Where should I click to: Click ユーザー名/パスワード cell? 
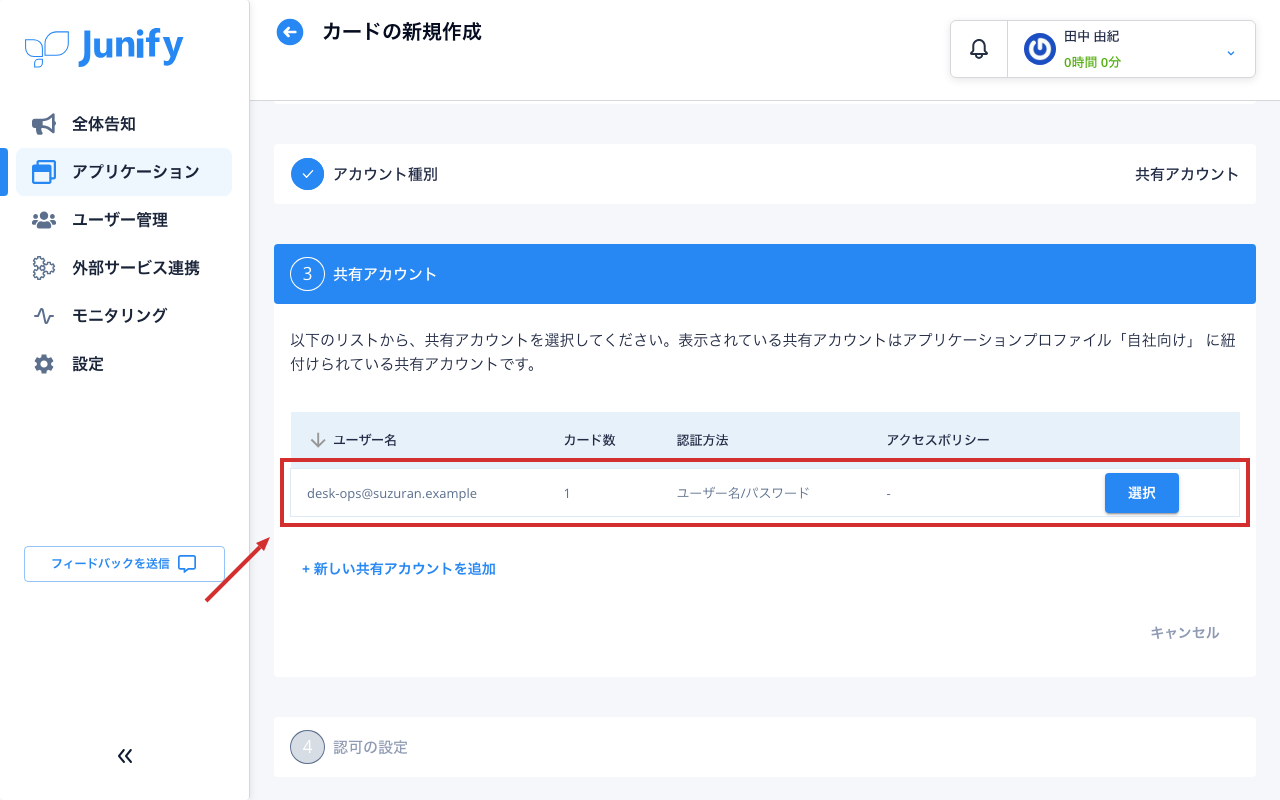[x=743, y=493]
